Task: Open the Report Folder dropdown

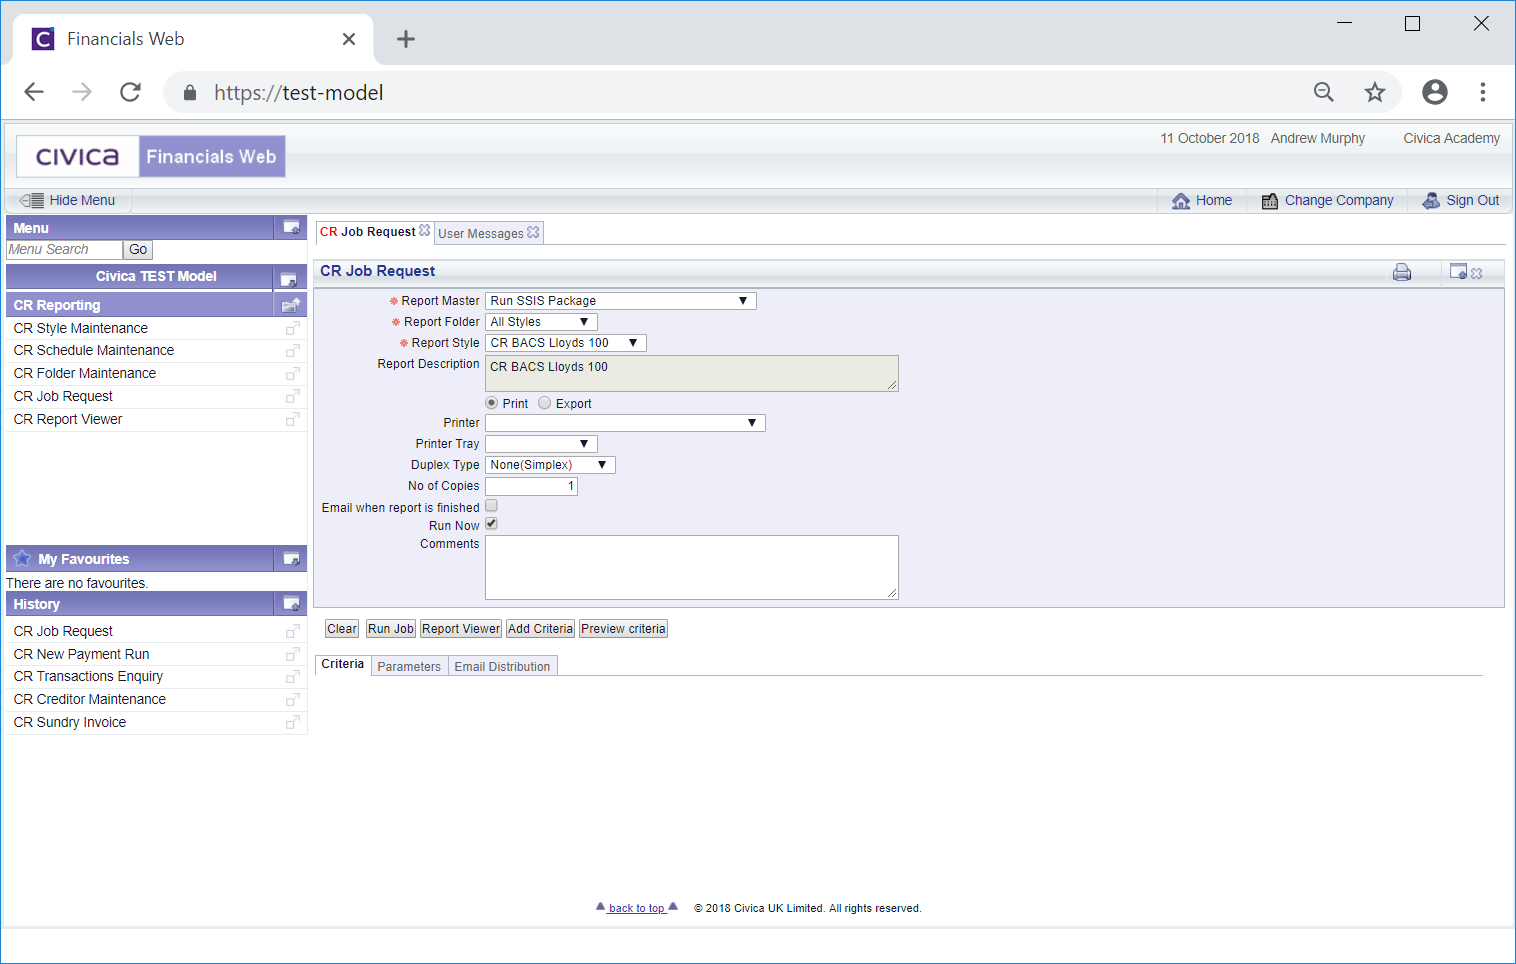Action: (x=541, y=322)
